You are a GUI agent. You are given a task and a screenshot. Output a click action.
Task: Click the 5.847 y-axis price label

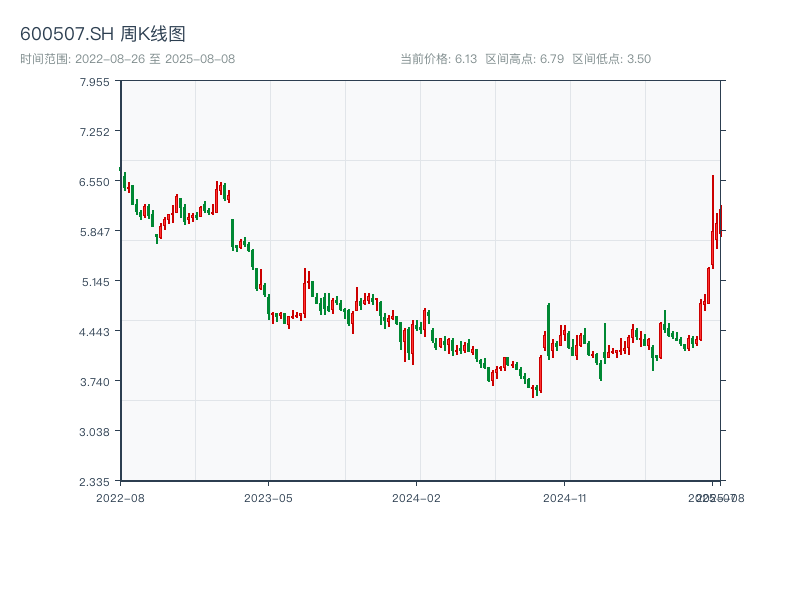pyautogui.click(x=99, y=232)
